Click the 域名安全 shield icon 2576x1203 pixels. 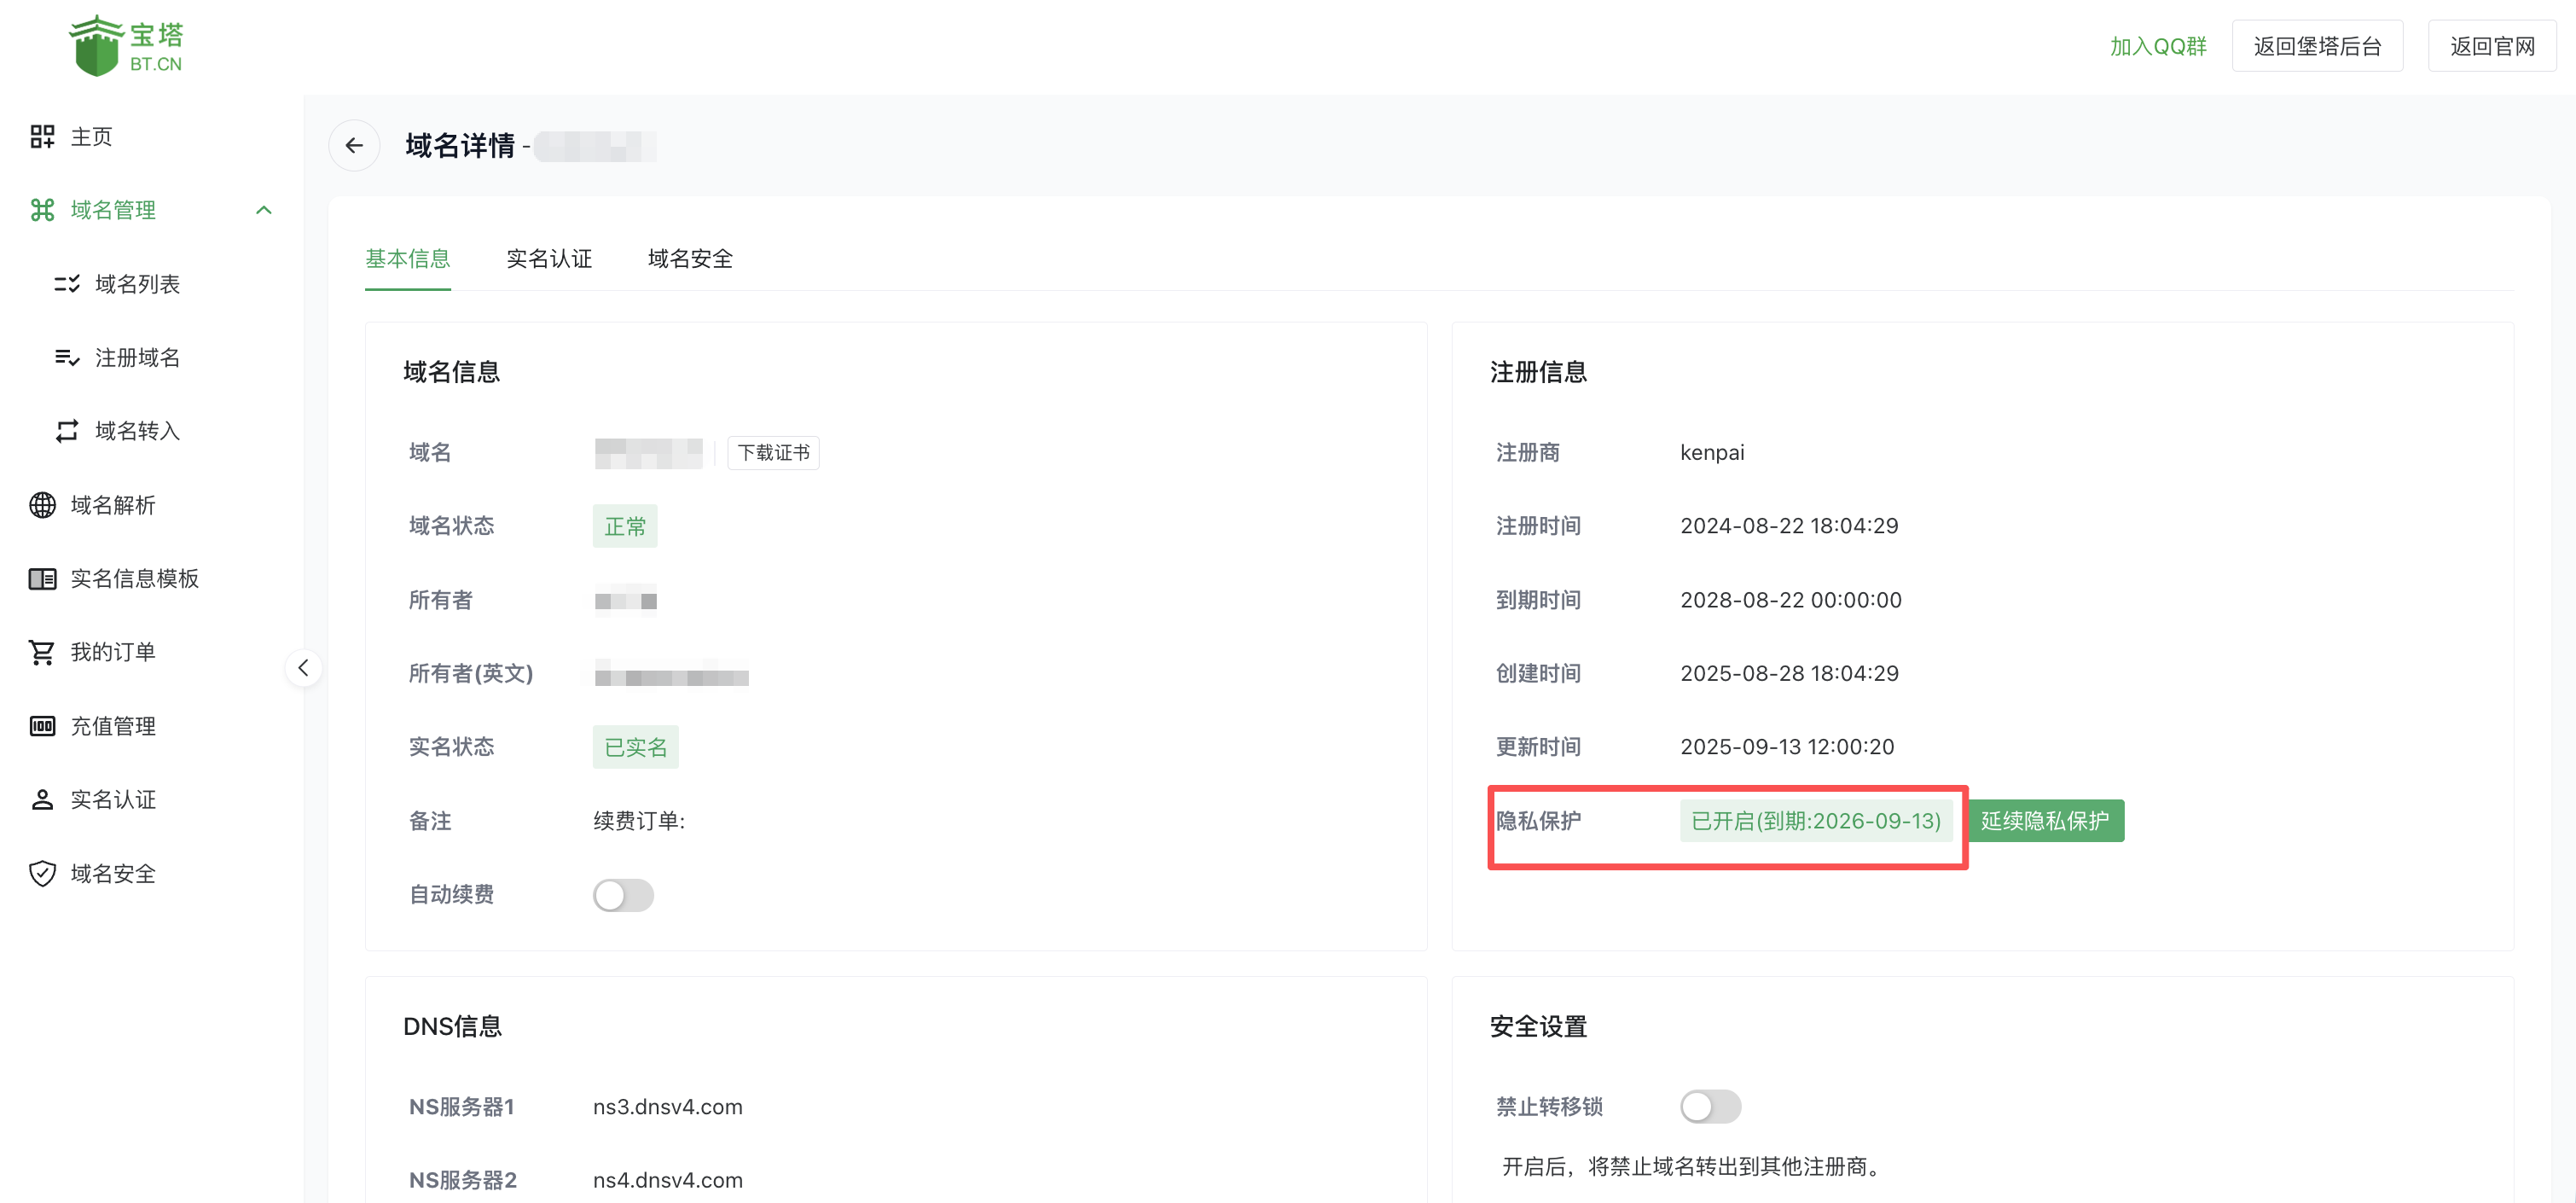coord(42,873)
